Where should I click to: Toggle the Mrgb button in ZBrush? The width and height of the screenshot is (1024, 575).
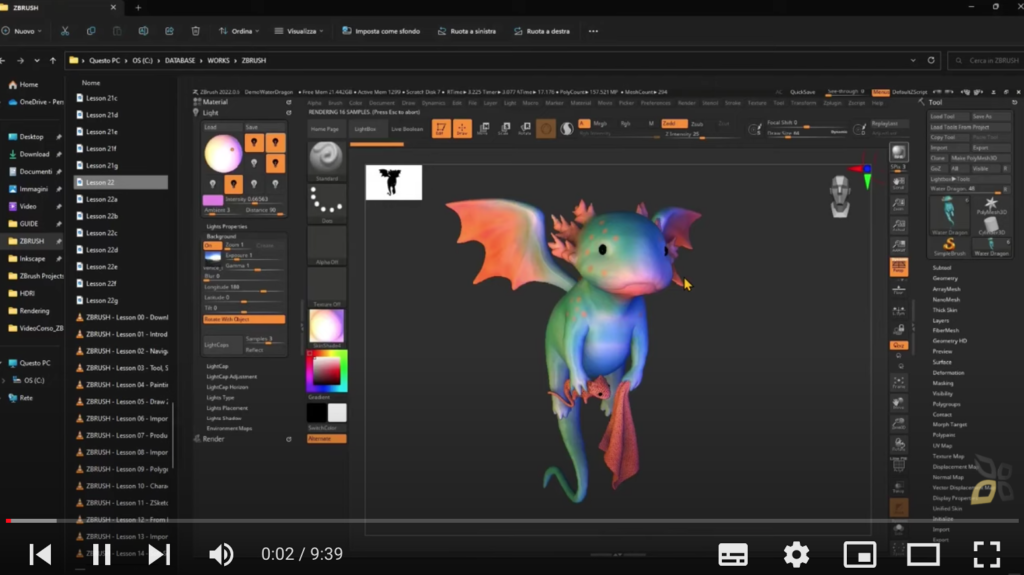pos(600,123)
